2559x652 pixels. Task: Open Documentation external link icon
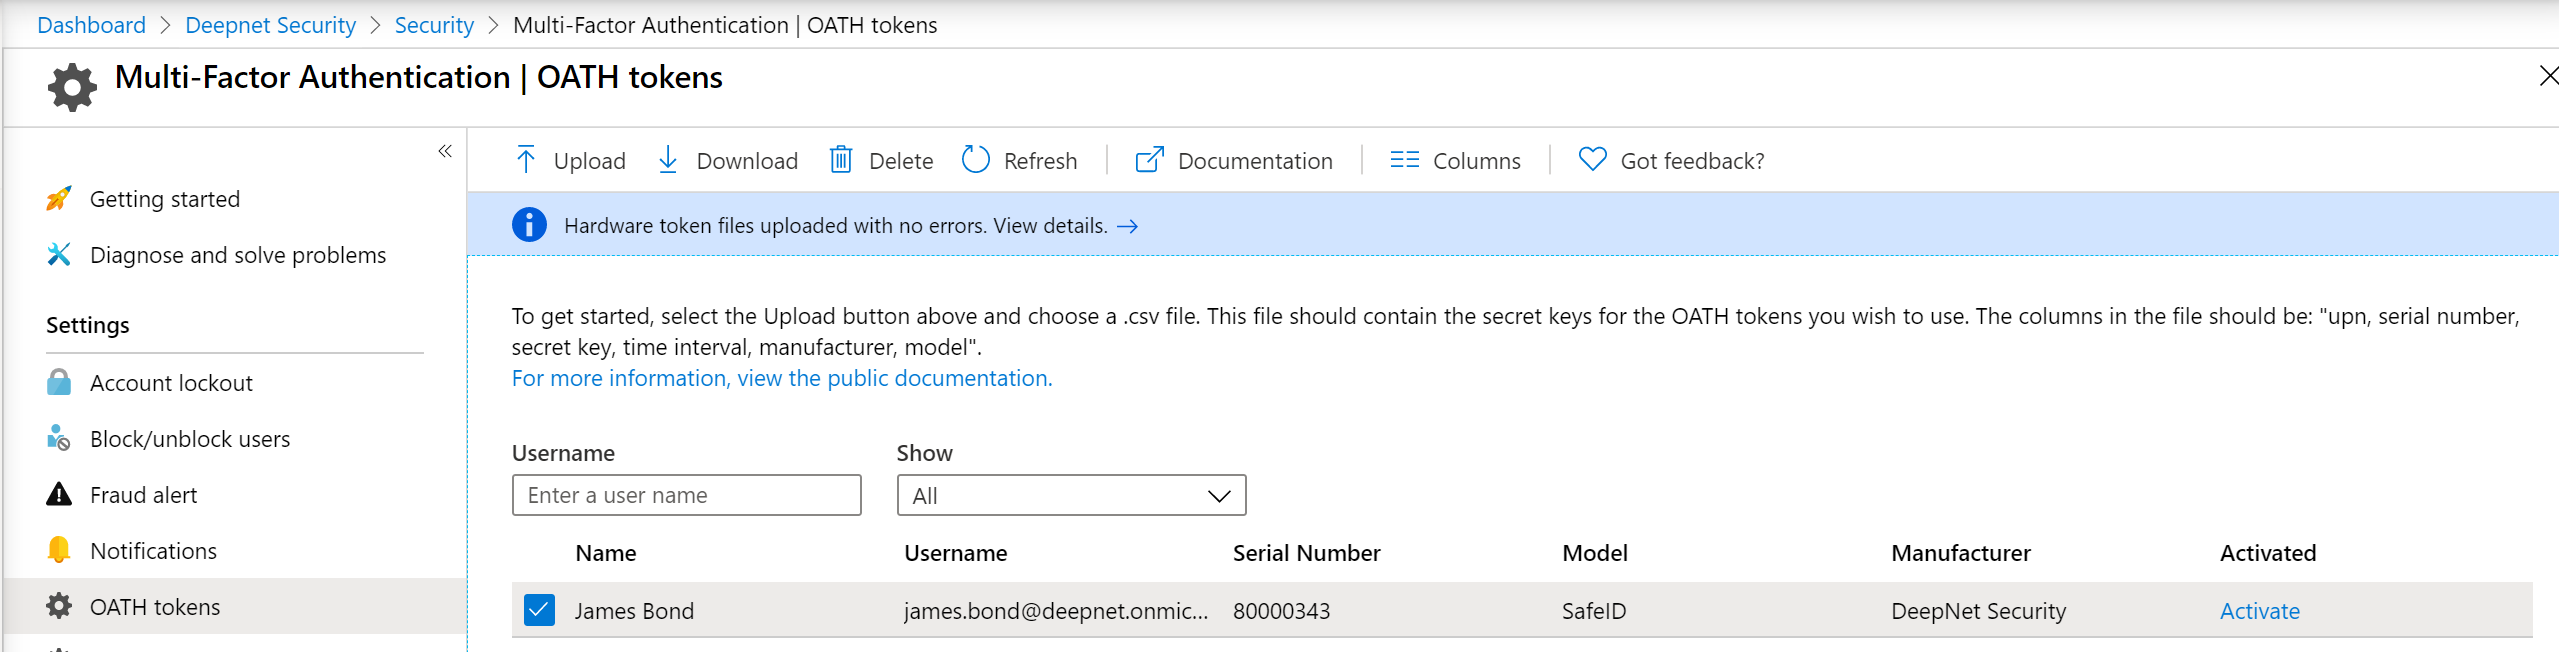point(1149,160)
